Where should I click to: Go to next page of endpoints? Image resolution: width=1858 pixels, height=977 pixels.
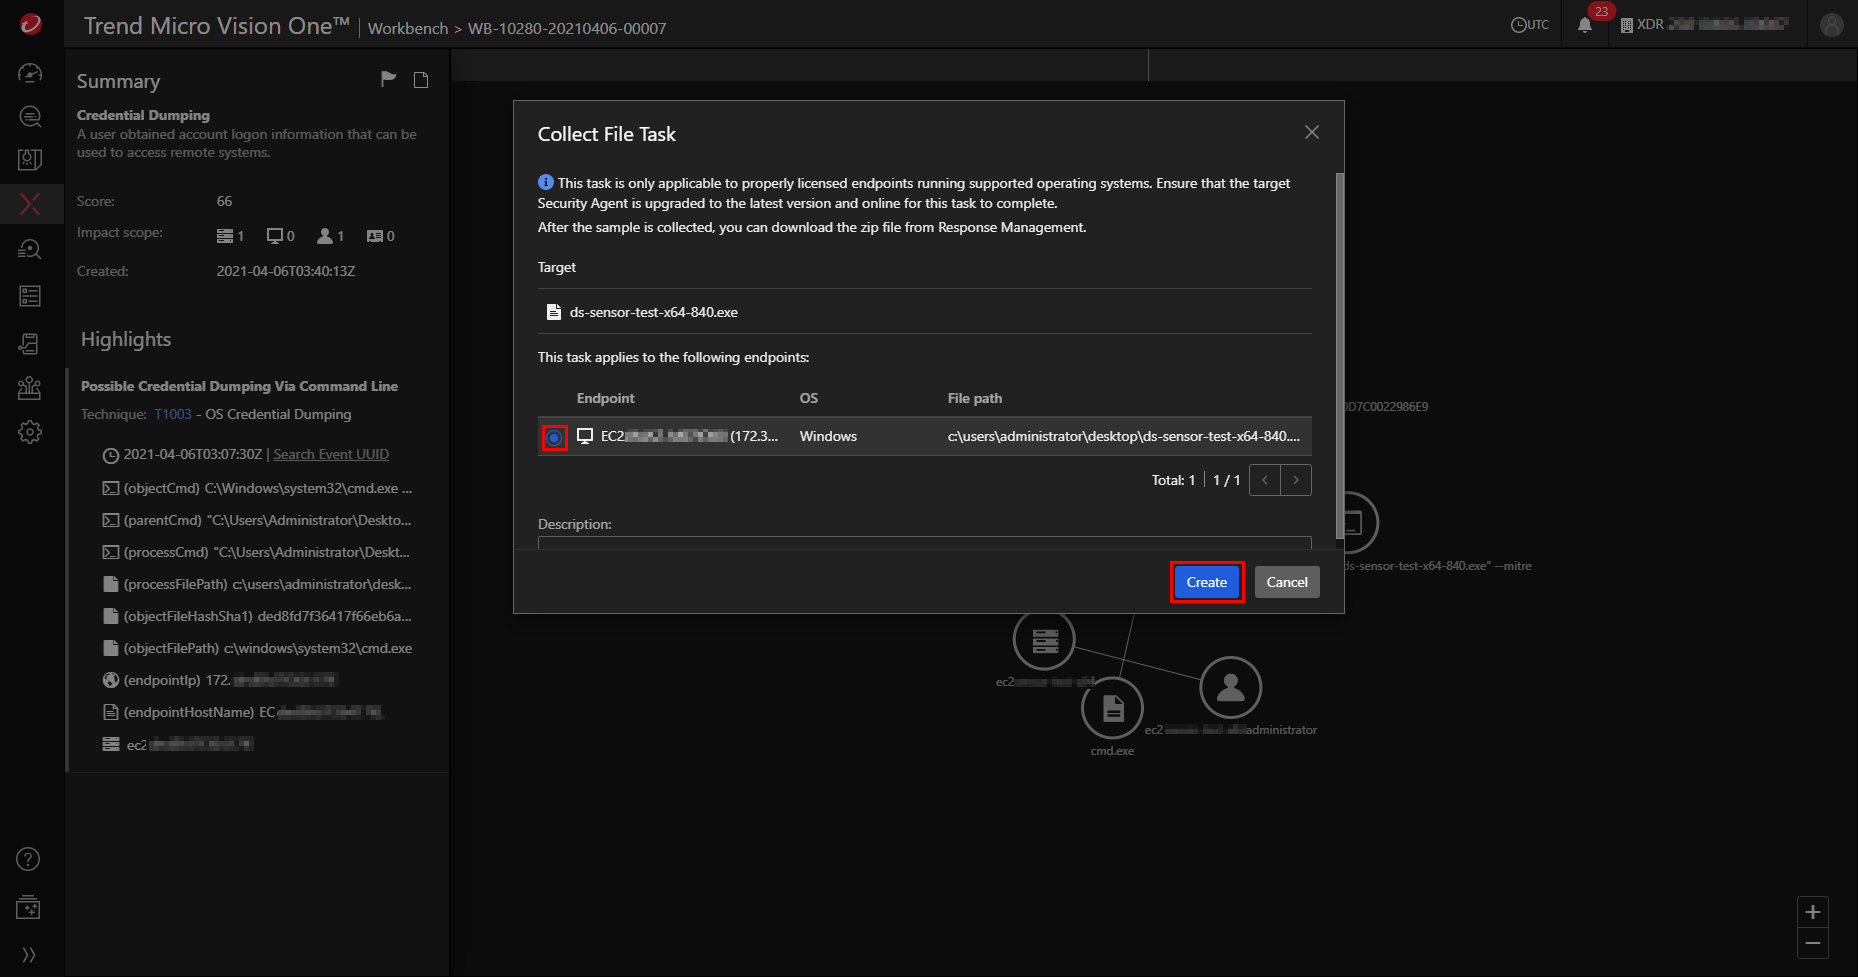pyautogui.click(x=1296, y=480)
